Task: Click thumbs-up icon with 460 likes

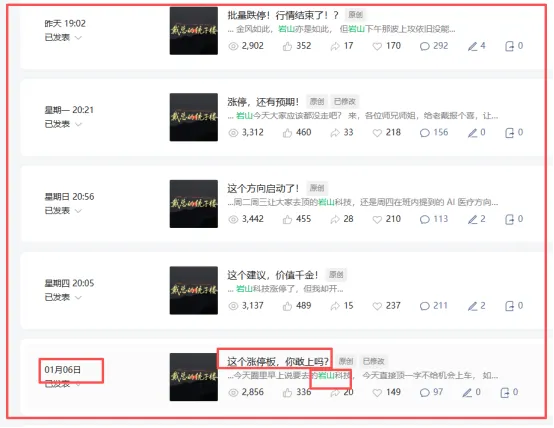Action: (287, 133)
